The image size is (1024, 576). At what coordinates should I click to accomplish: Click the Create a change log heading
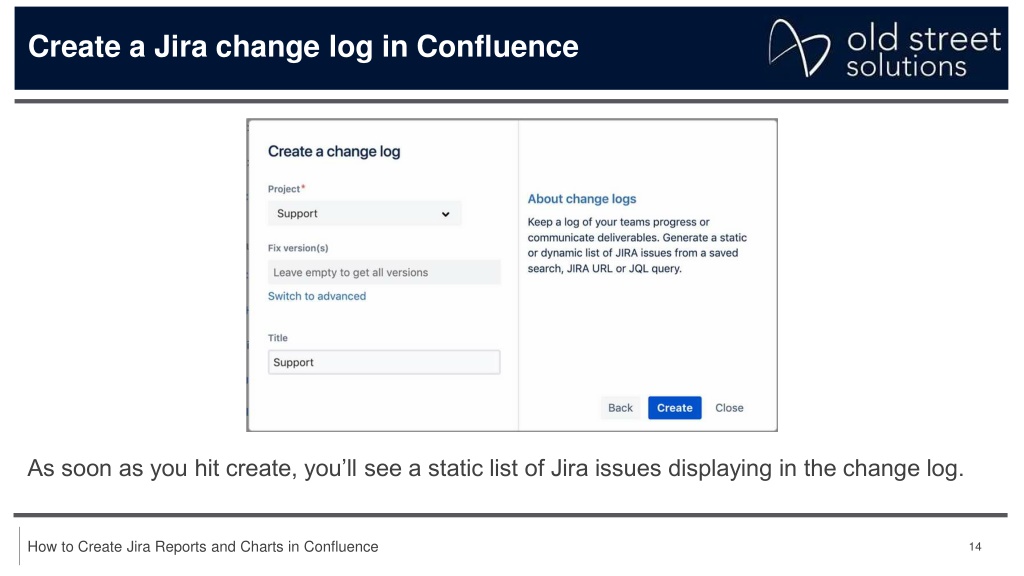(x=334, y=152)
